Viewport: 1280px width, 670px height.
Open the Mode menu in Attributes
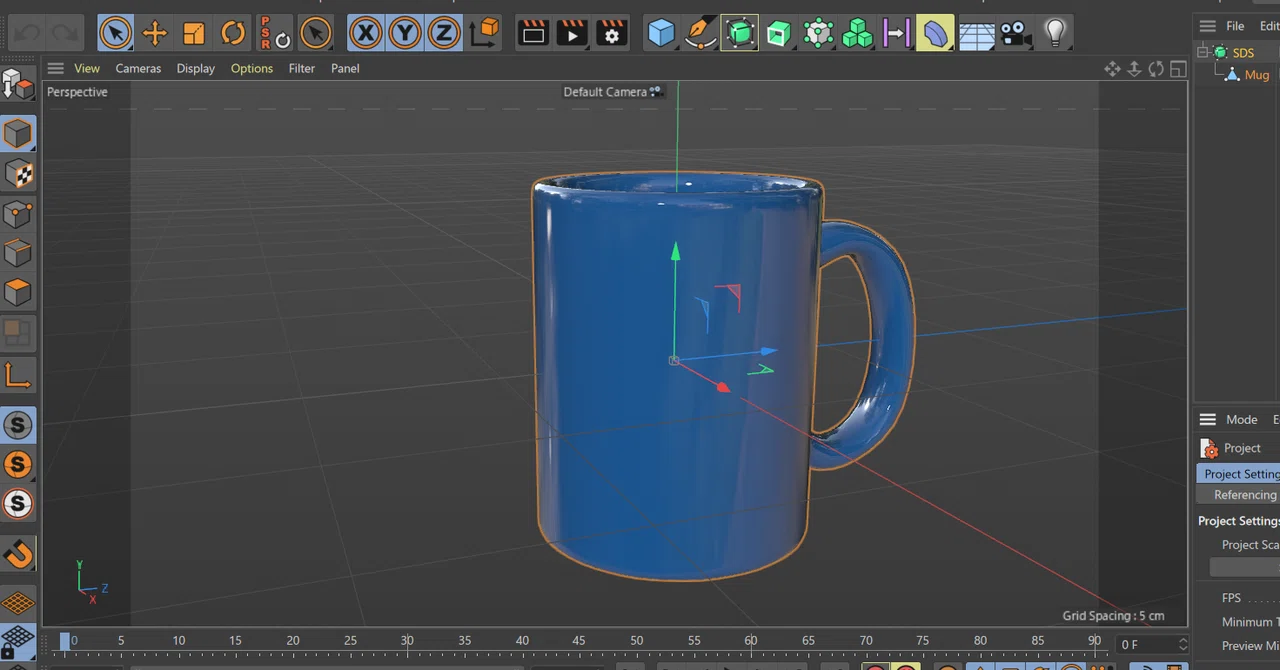(x=1242, y=420)
